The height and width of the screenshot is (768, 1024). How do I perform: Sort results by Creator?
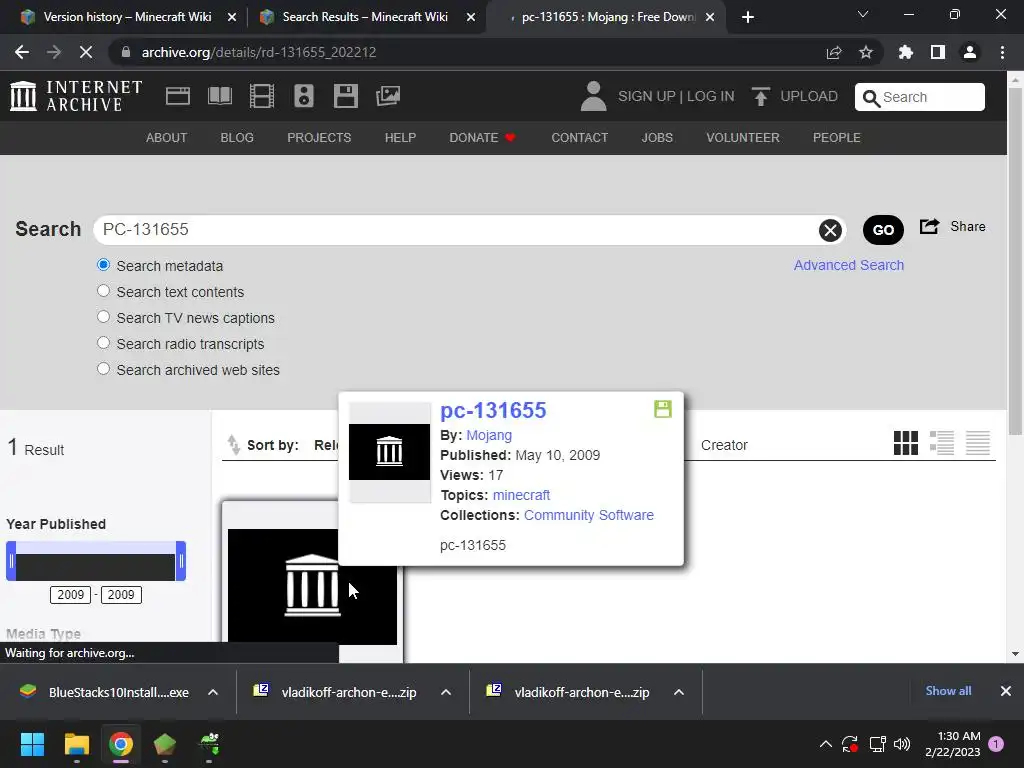[724, 445]
